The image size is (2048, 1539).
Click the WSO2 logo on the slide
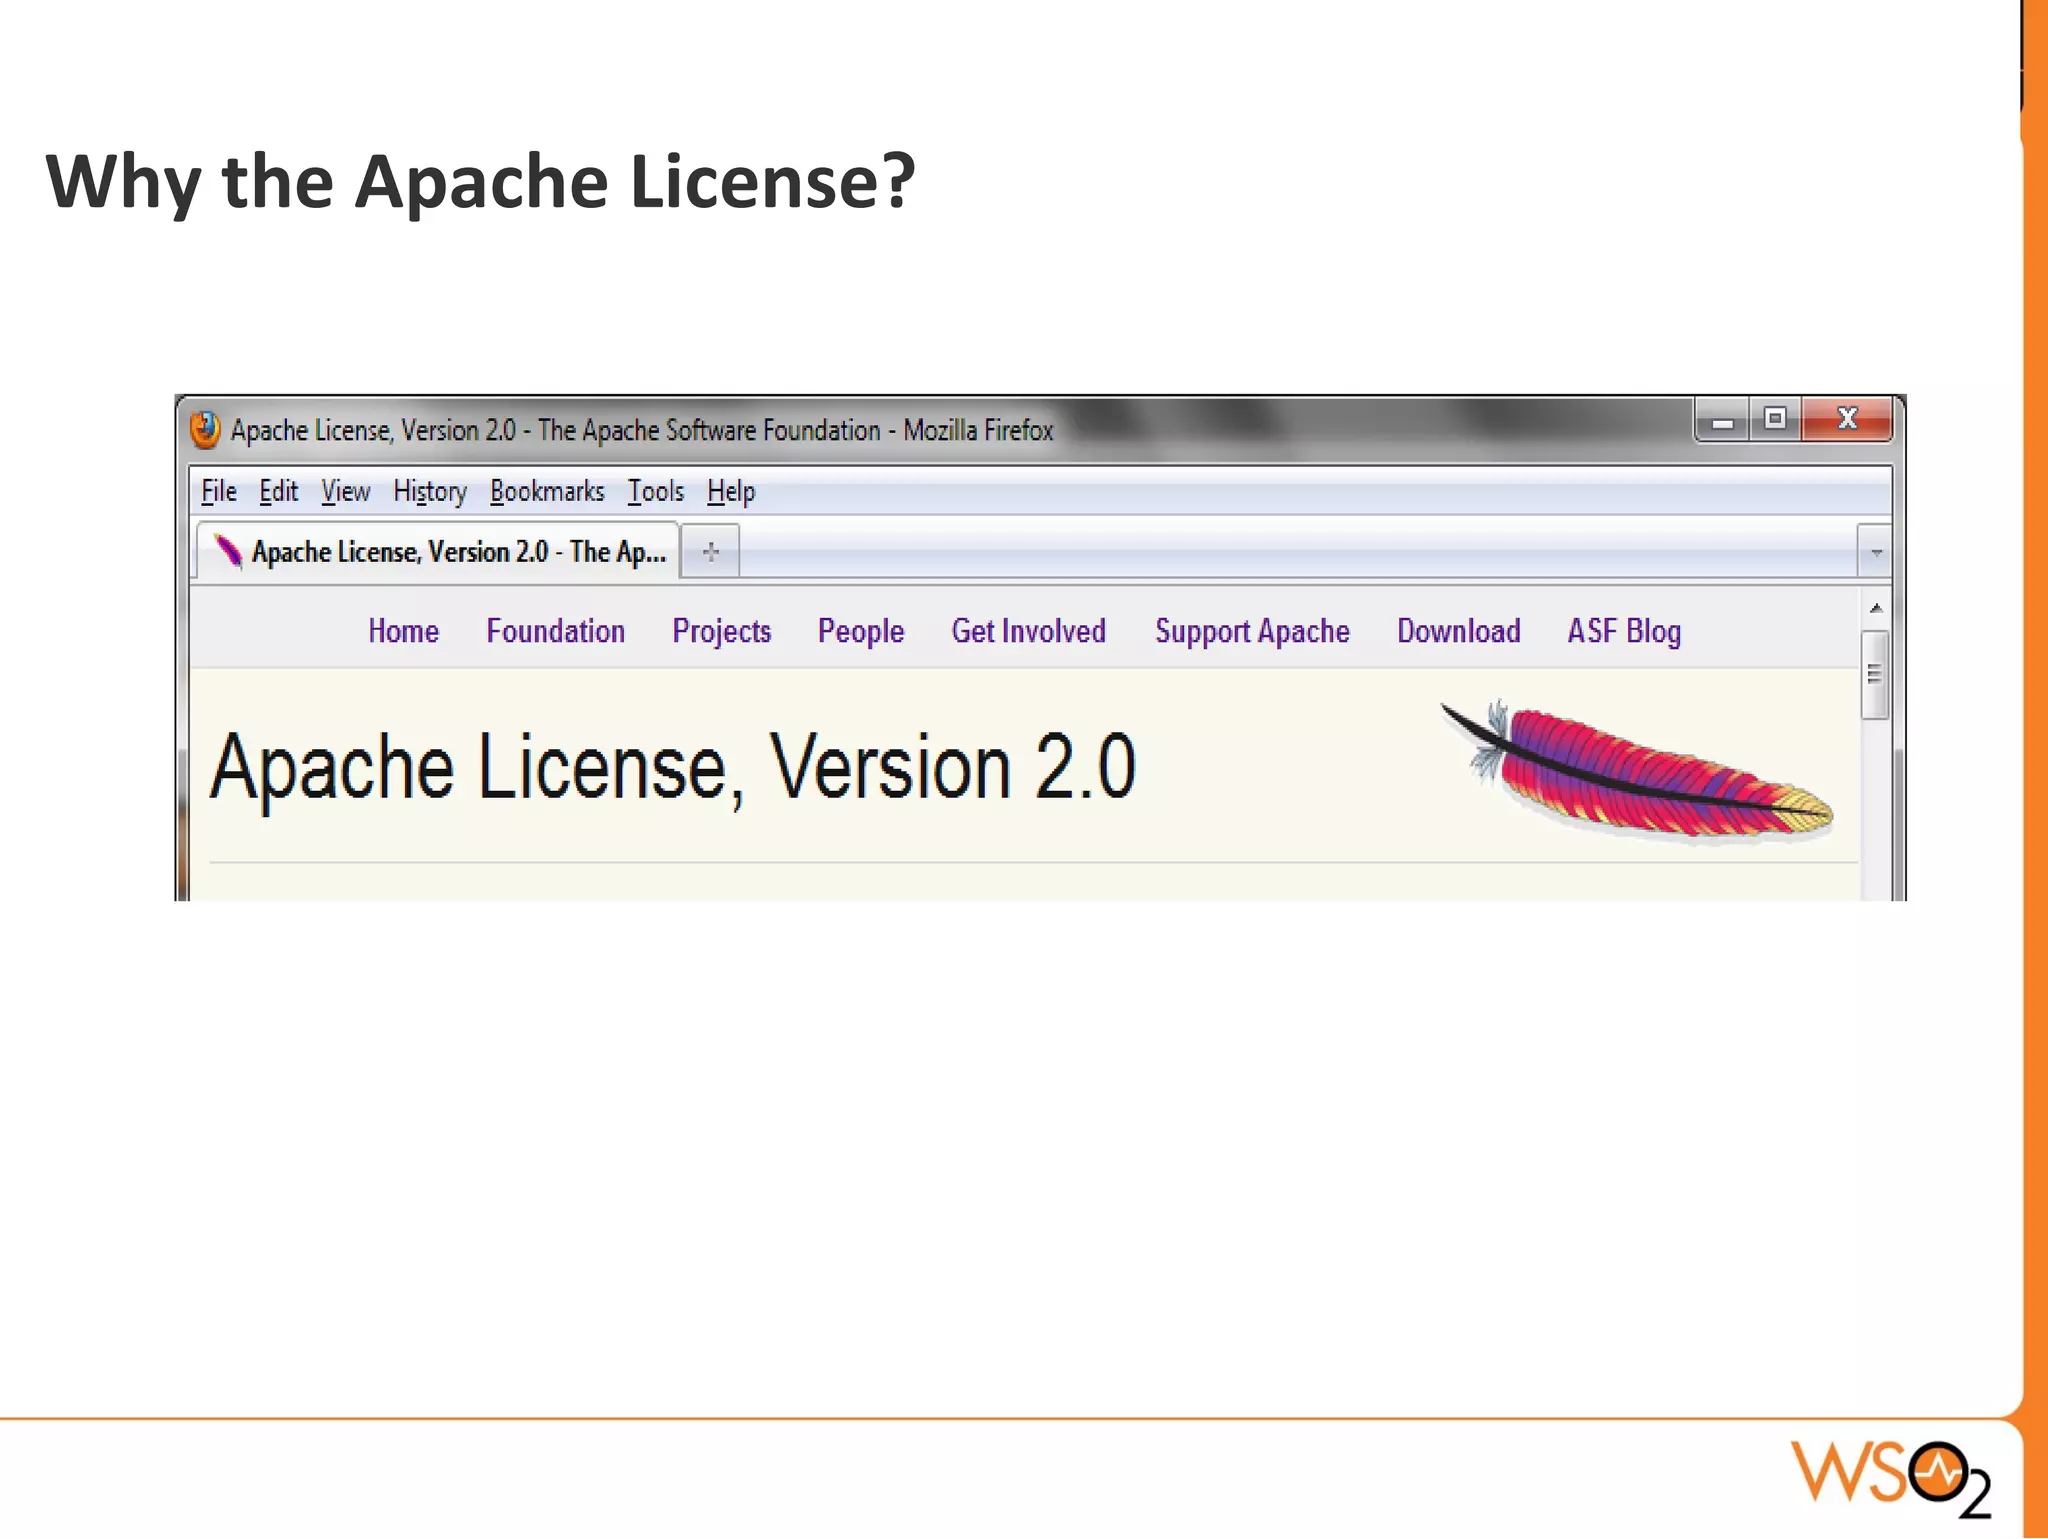pyautogui.click(x=1890, y=1478)
